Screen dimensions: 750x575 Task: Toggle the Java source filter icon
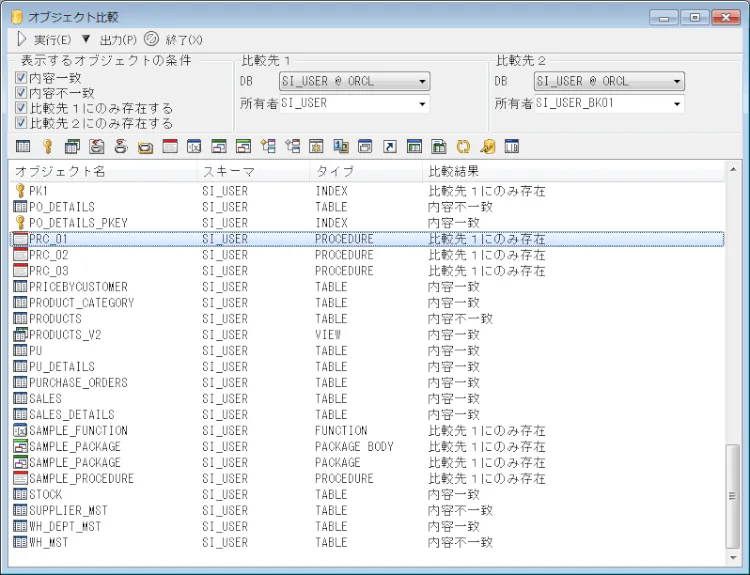point(97,146)
